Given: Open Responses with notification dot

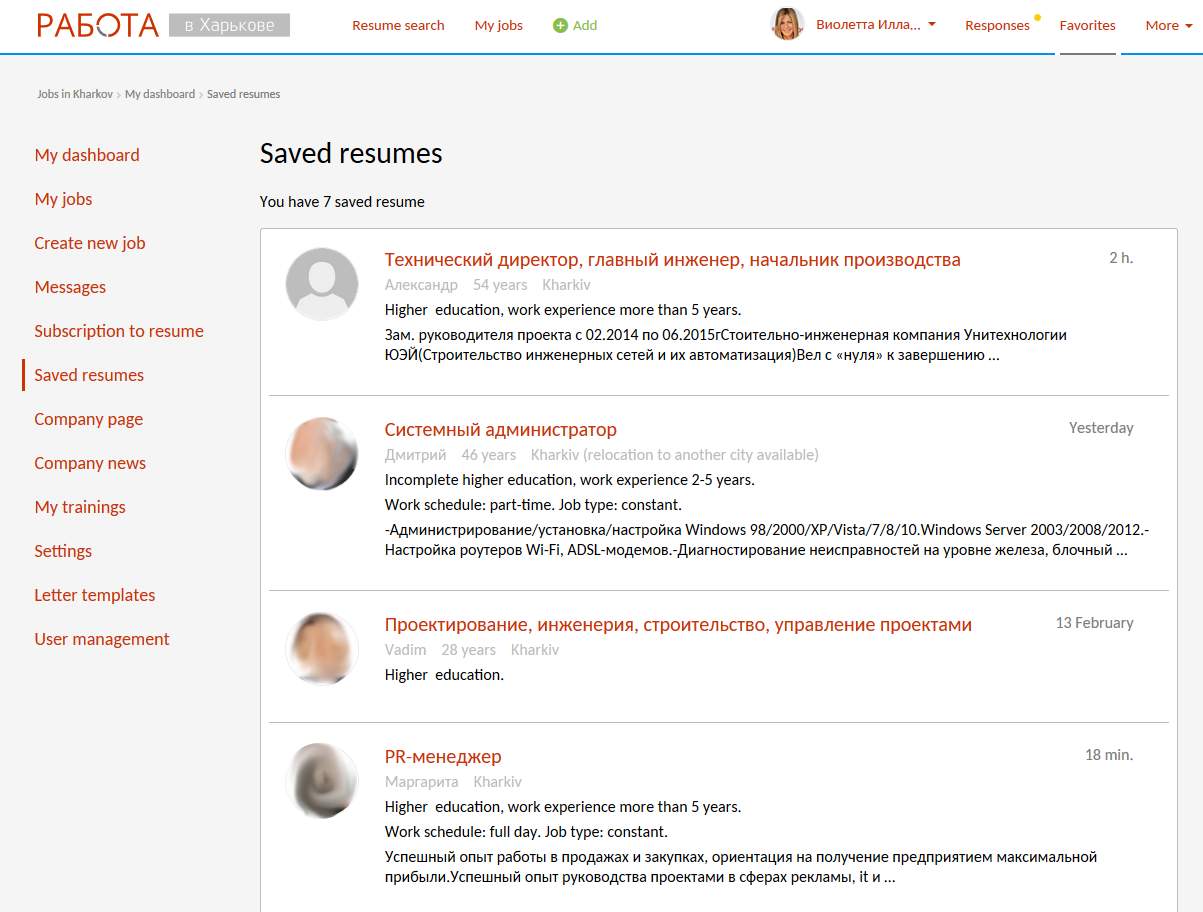Looking at the screenshot, I should pyautogui.click(x=997, y=26).
